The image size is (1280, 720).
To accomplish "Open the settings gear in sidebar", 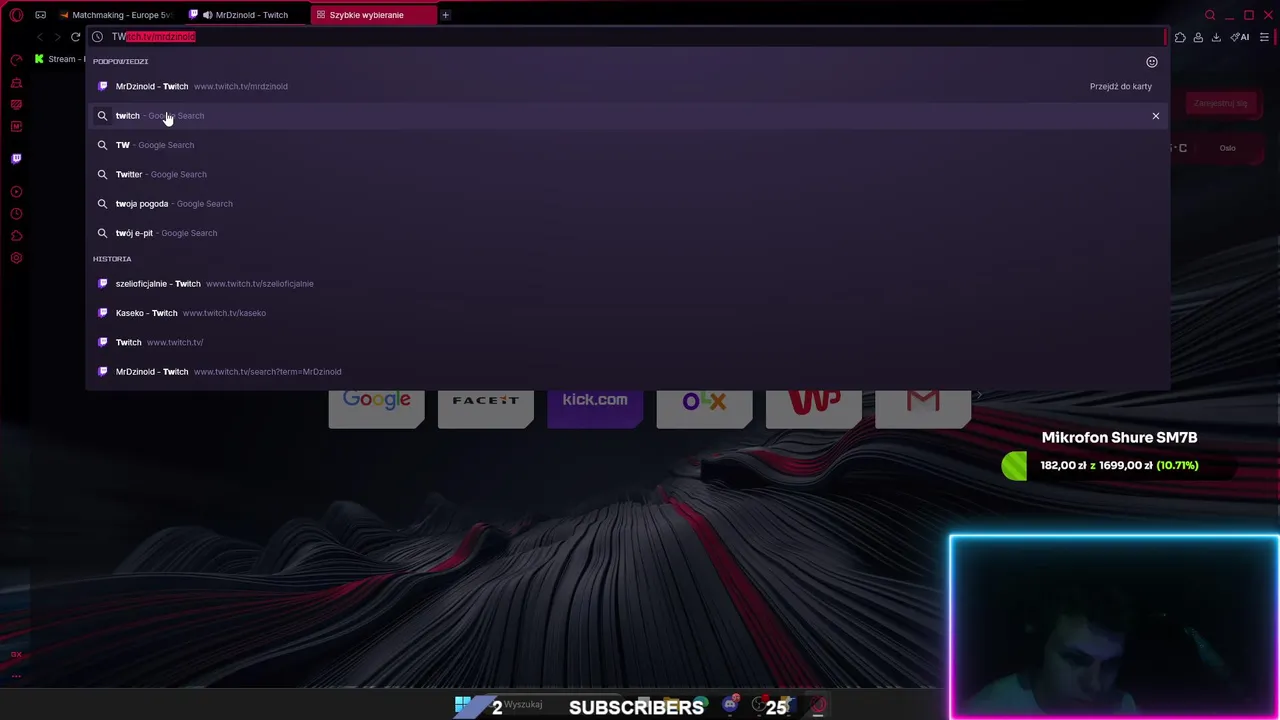I will (16, 258).
